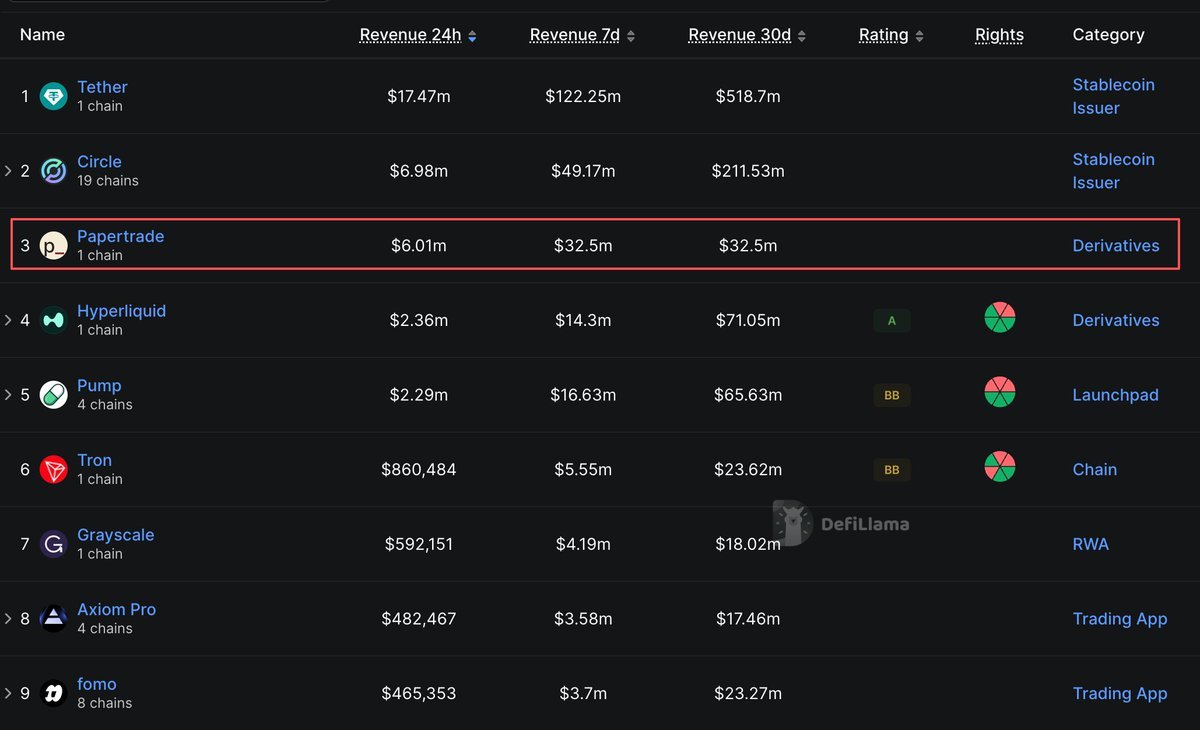Click the Name column header
The height and width of the screenshot is (730, 1200).
(x=42, y=35)
